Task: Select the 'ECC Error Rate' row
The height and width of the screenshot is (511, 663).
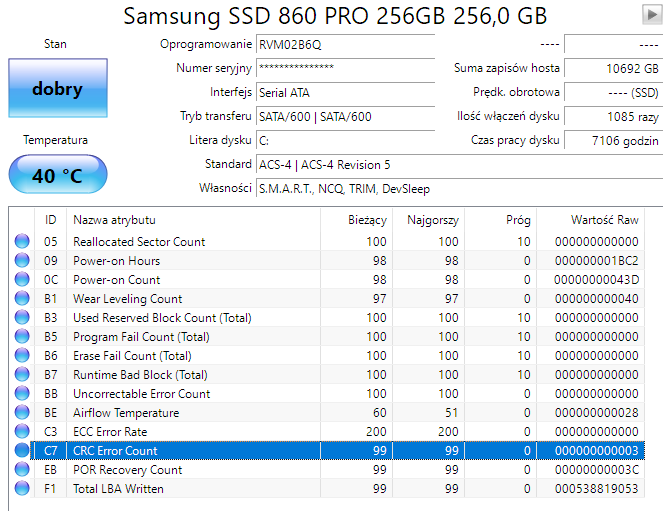Action: (337, 432)
